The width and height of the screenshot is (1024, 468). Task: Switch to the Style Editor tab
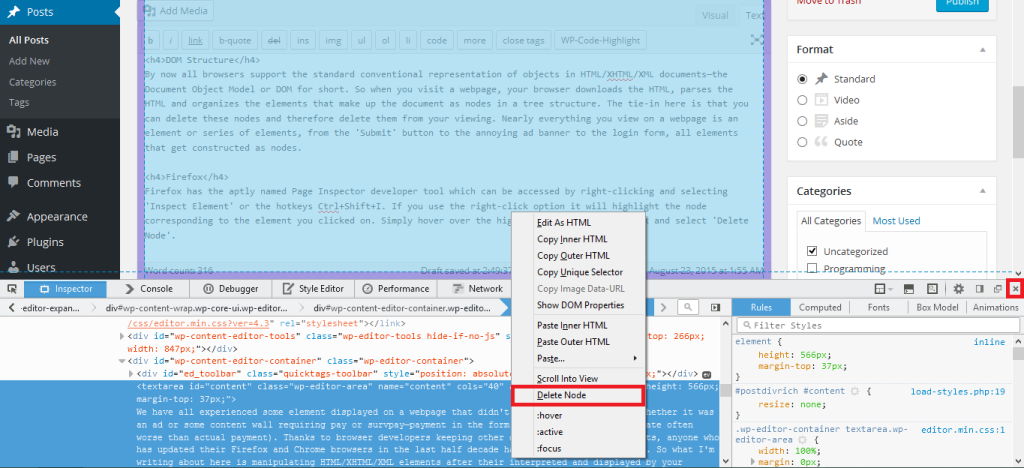point(313,289)
